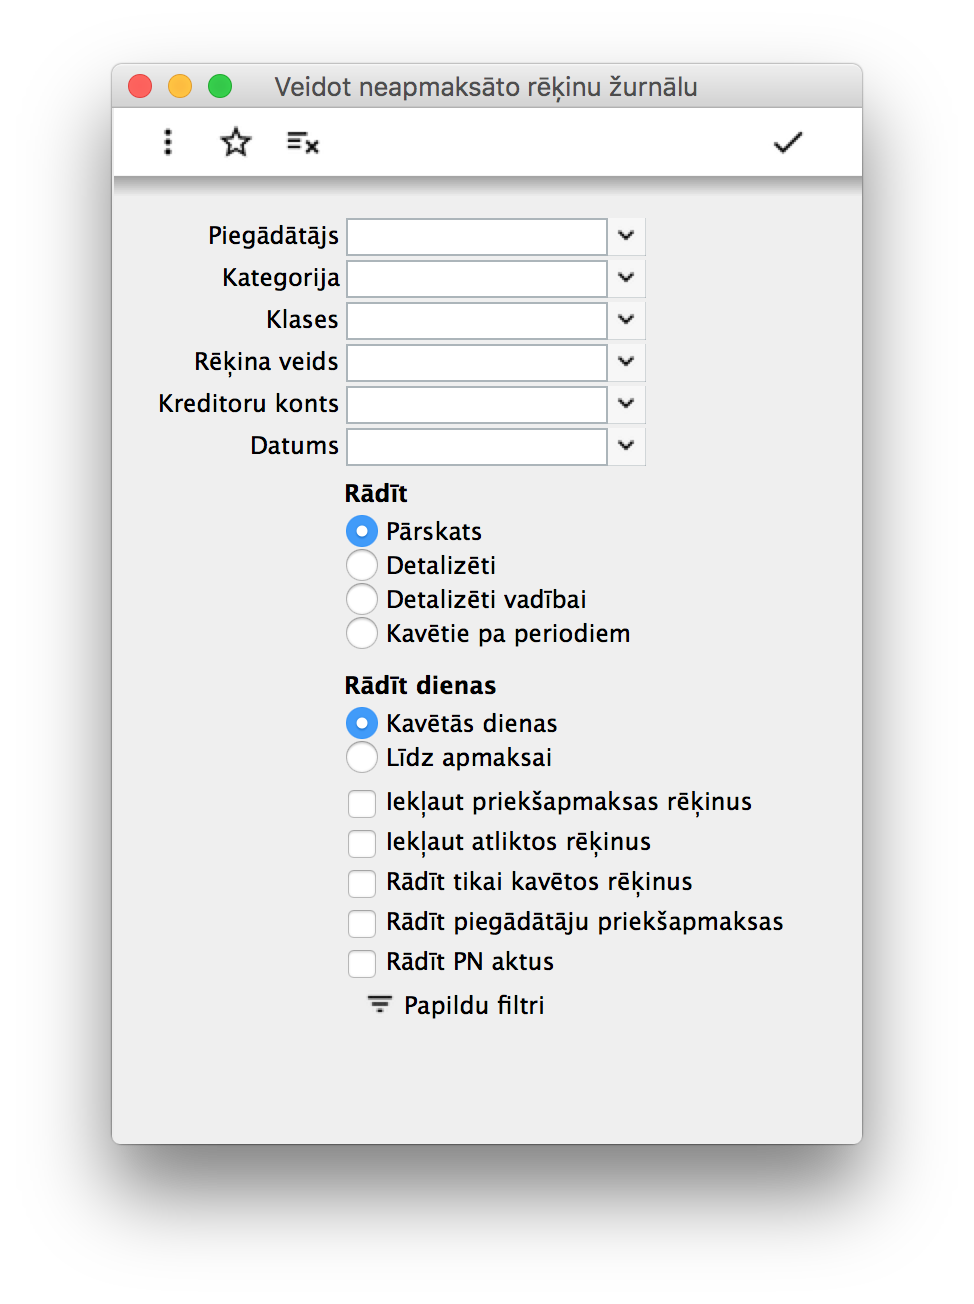Select the Detalizēti radio option
This screenshot has height=1304, width=974.
pos(362,565)
